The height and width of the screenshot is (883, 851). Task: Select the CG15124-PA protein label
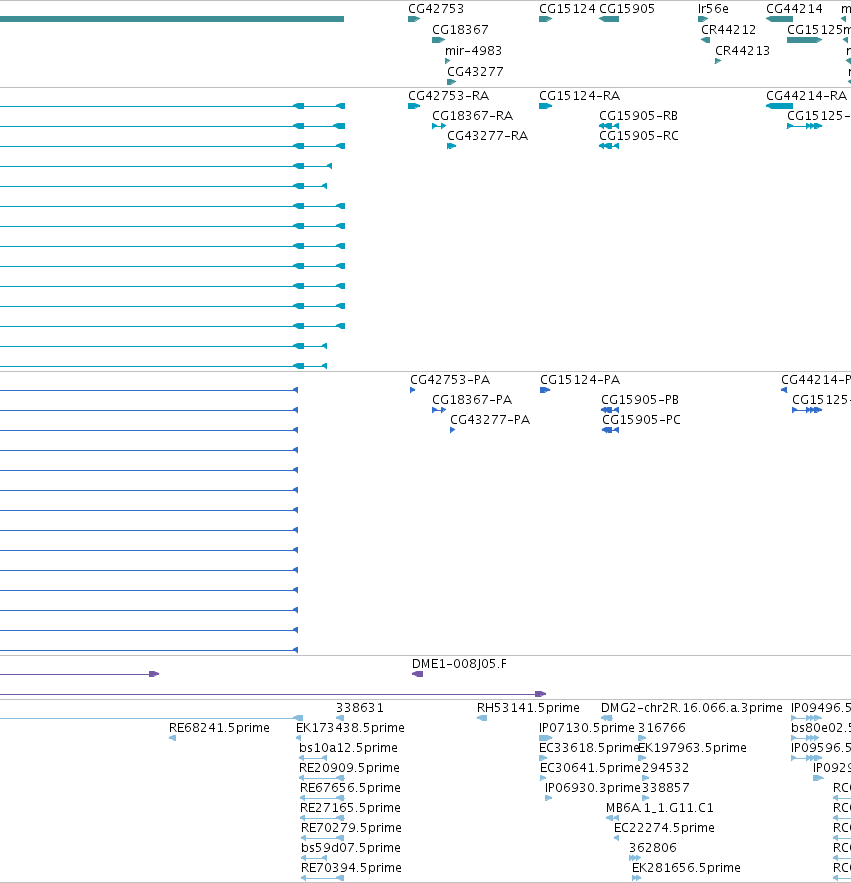pos(580,380)
